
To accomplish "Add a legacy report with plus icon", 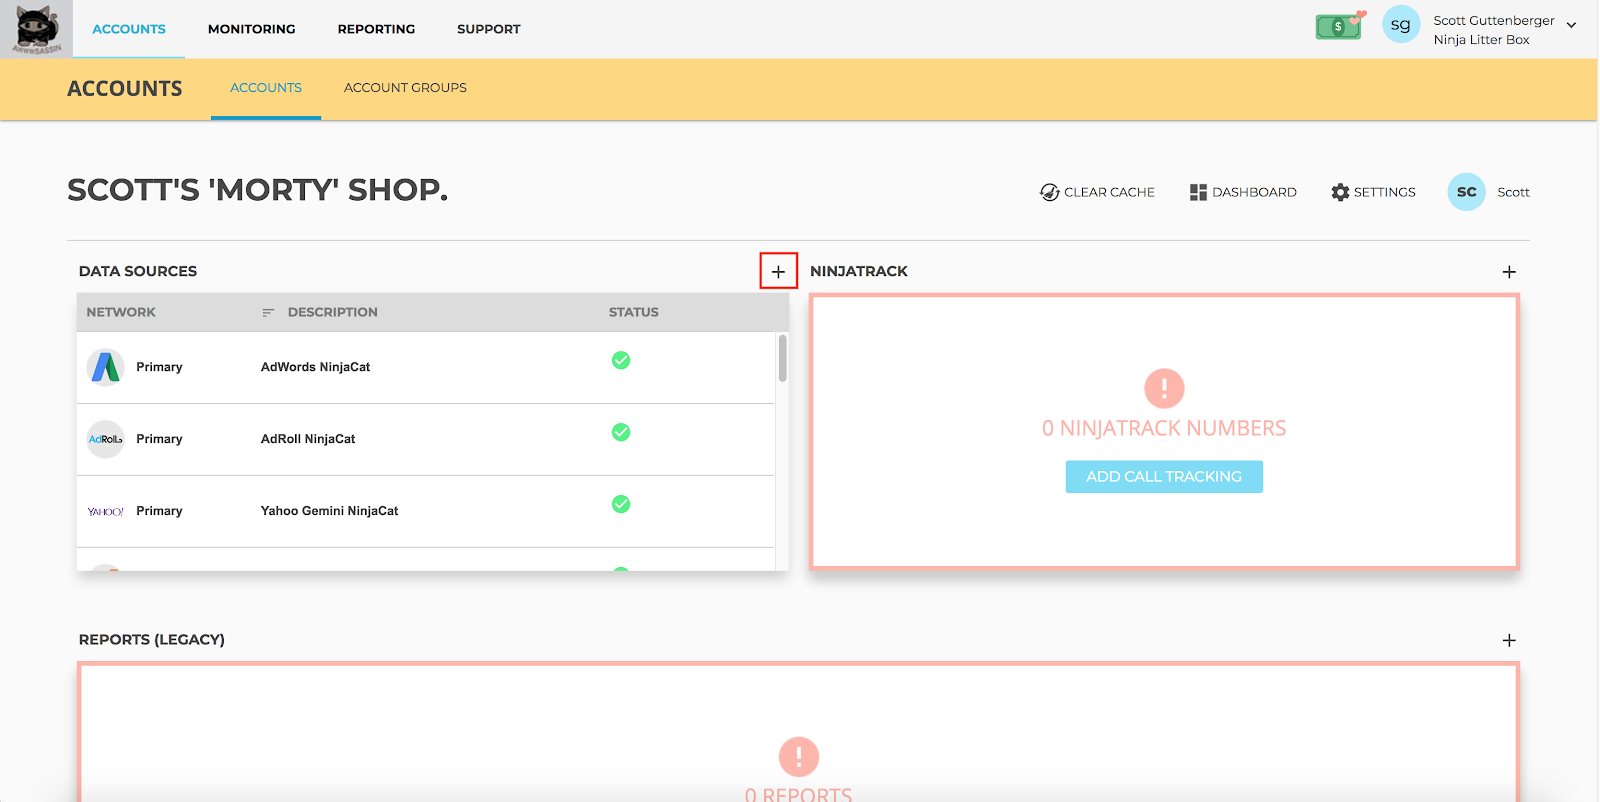I will pos(1509,640).
